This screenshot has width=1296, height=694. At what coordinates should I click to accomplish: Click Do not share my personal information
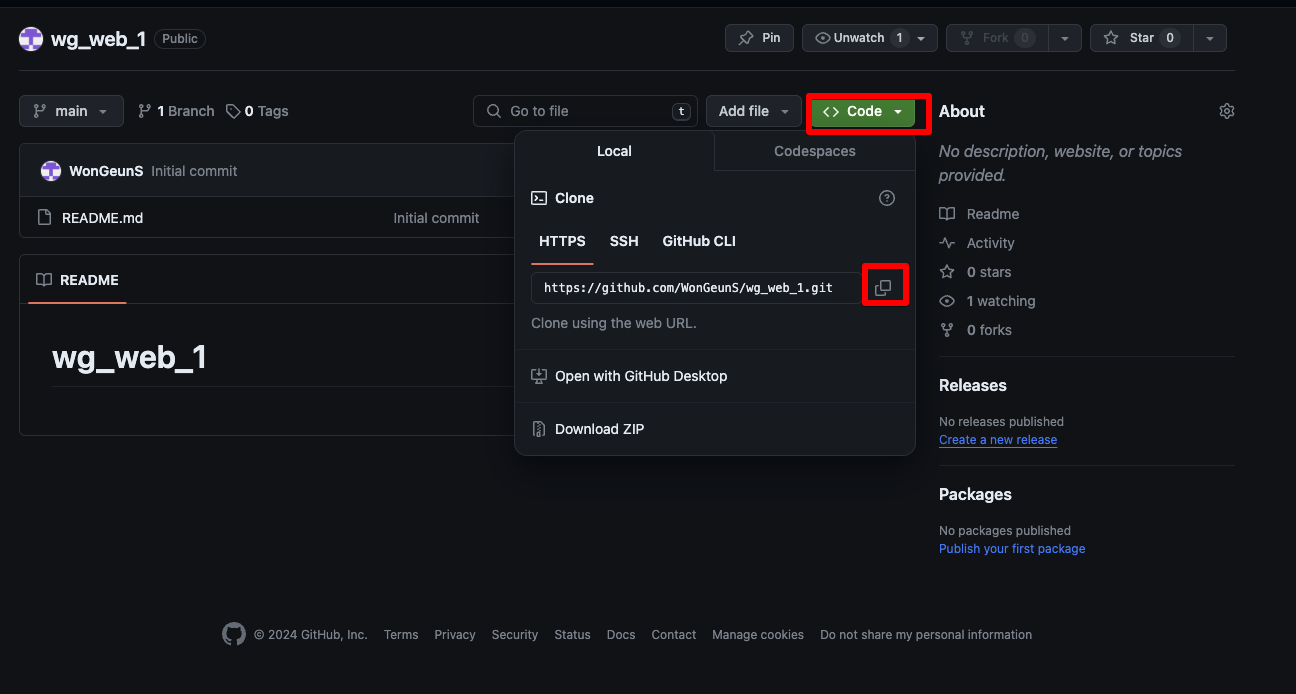[x=926, y=635]
